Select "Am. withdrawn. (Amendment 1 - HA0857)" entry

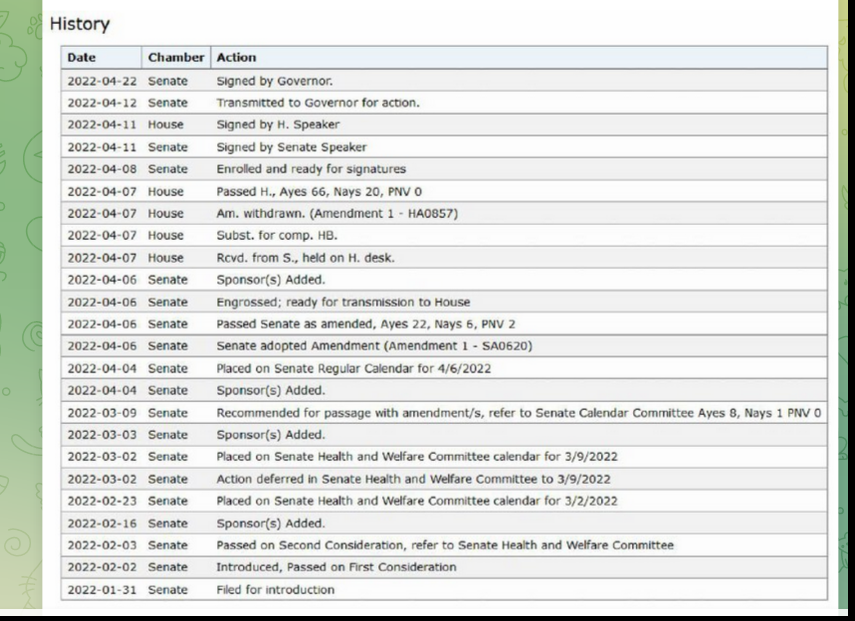click(337, 213)
